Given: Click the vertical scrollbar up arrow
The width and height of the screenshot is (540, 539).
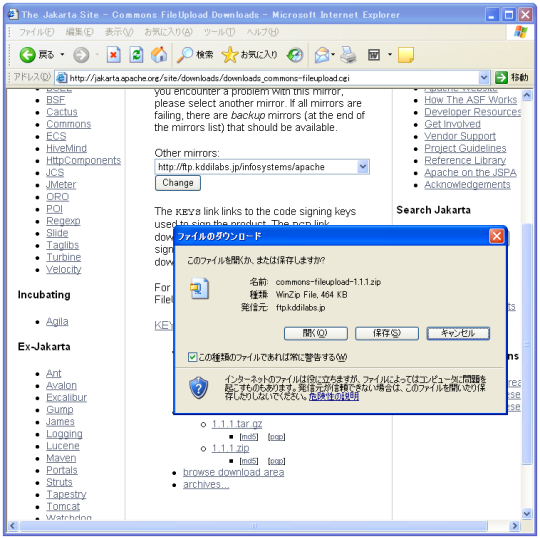Looking at the screenshot, I should [527, 95].
